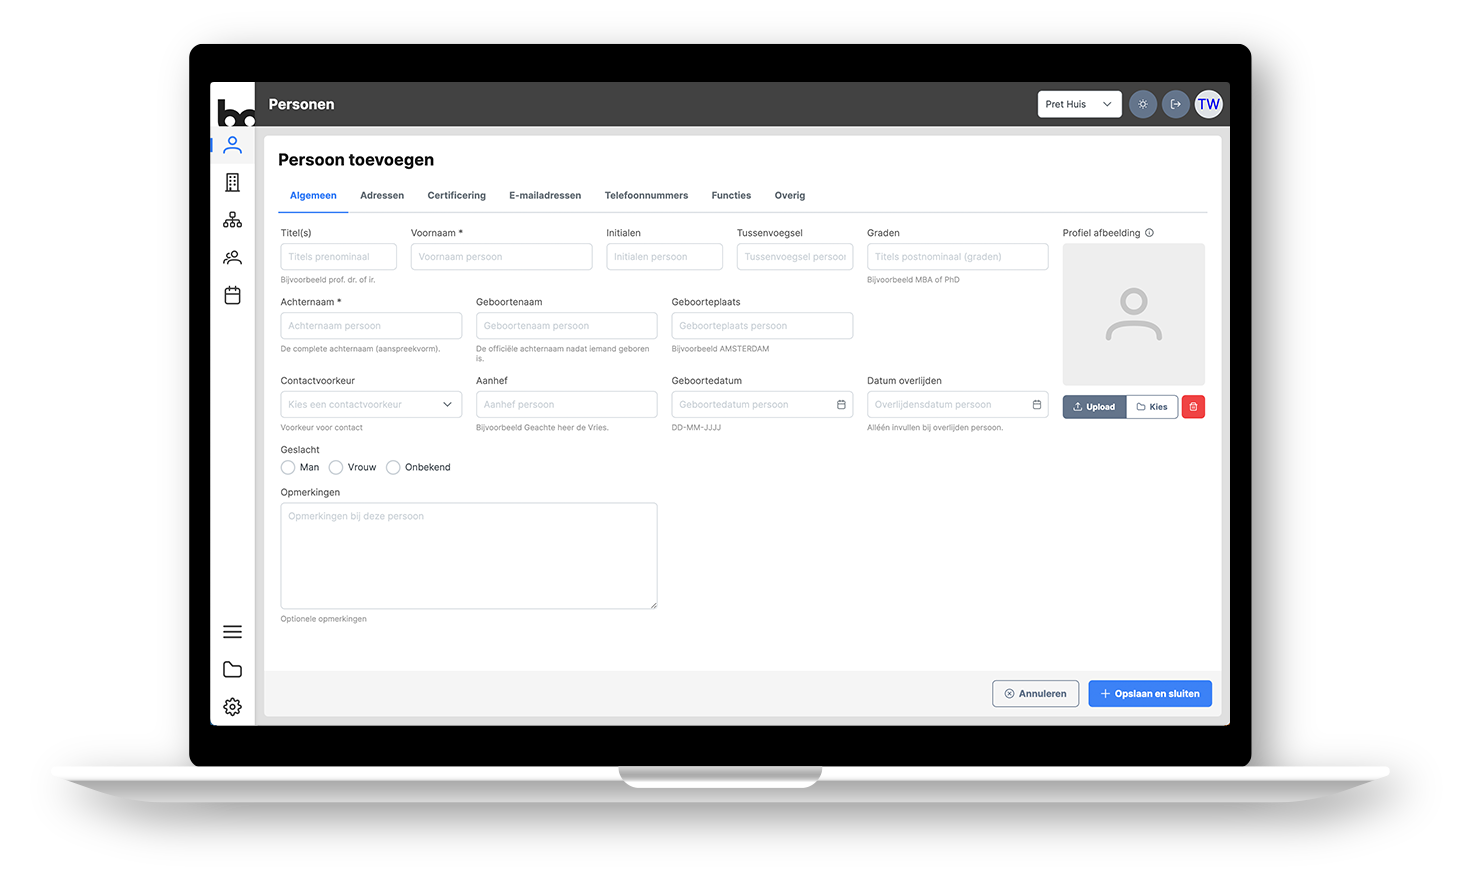Screen dimensions: 1460x880
Task: Select the Man gender radio button
Action: coord(288,467)
